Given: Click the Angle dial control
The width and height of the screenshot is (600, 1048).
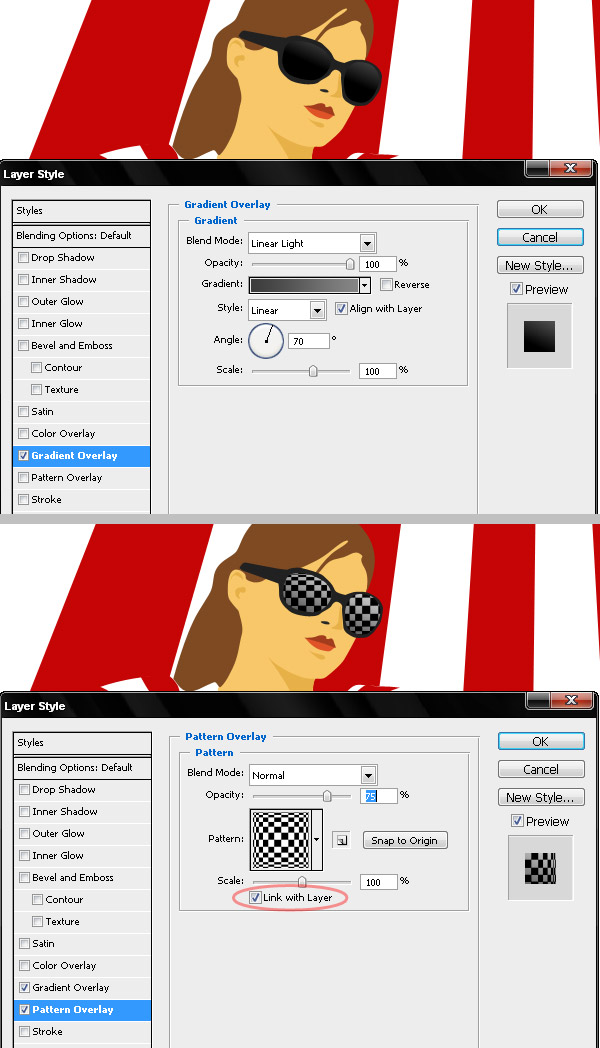Looking at the screenshot, I should coord(266,340).
